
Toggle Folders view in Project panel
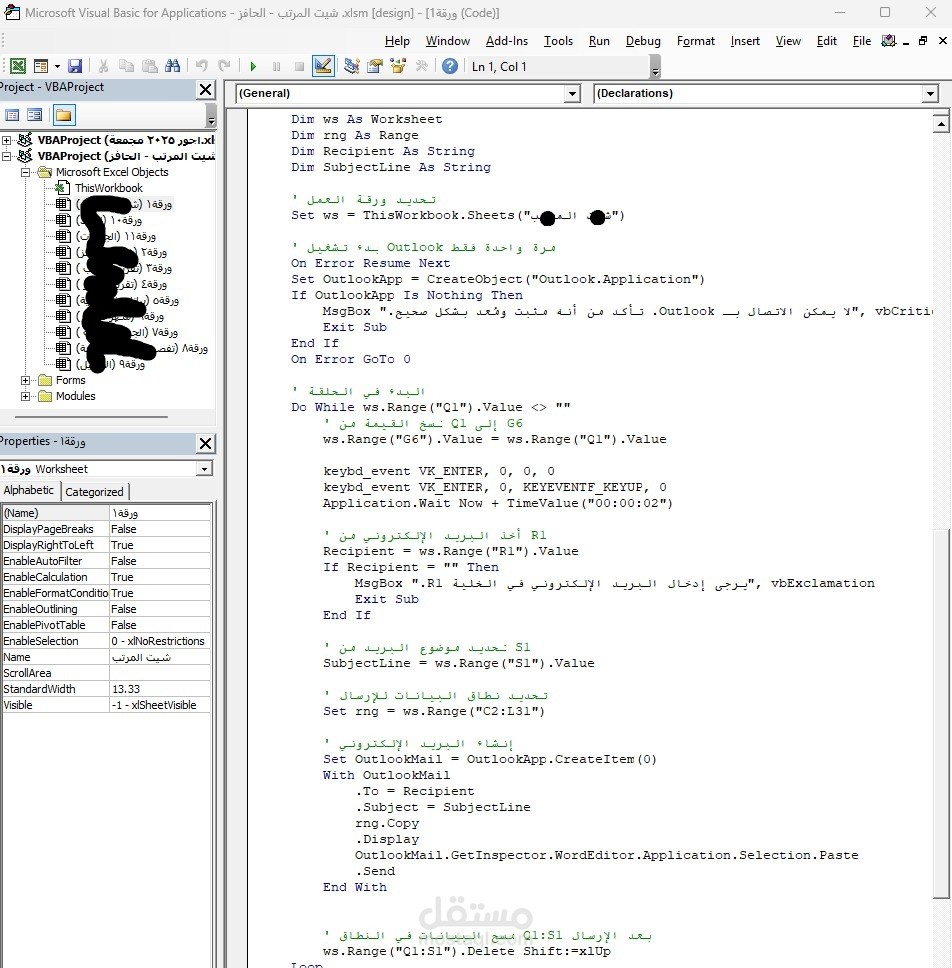tap(64, 115)
